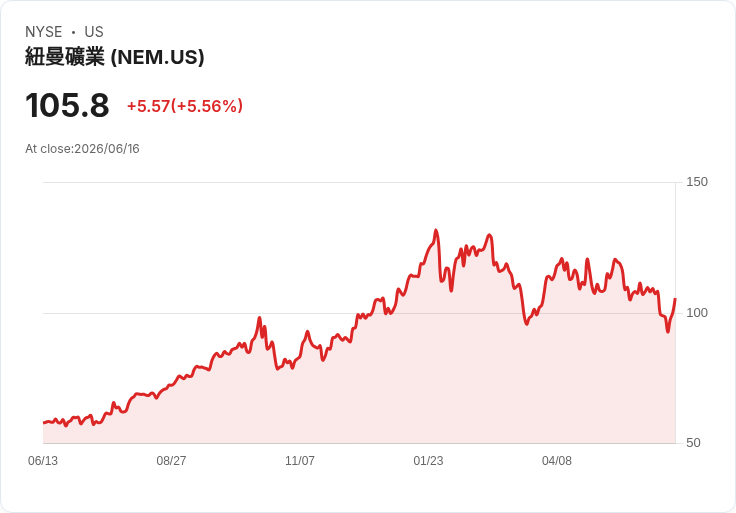Click the 105.8 current price
The width and height of the screenshot is (736, 513).
tap(67, 105)
